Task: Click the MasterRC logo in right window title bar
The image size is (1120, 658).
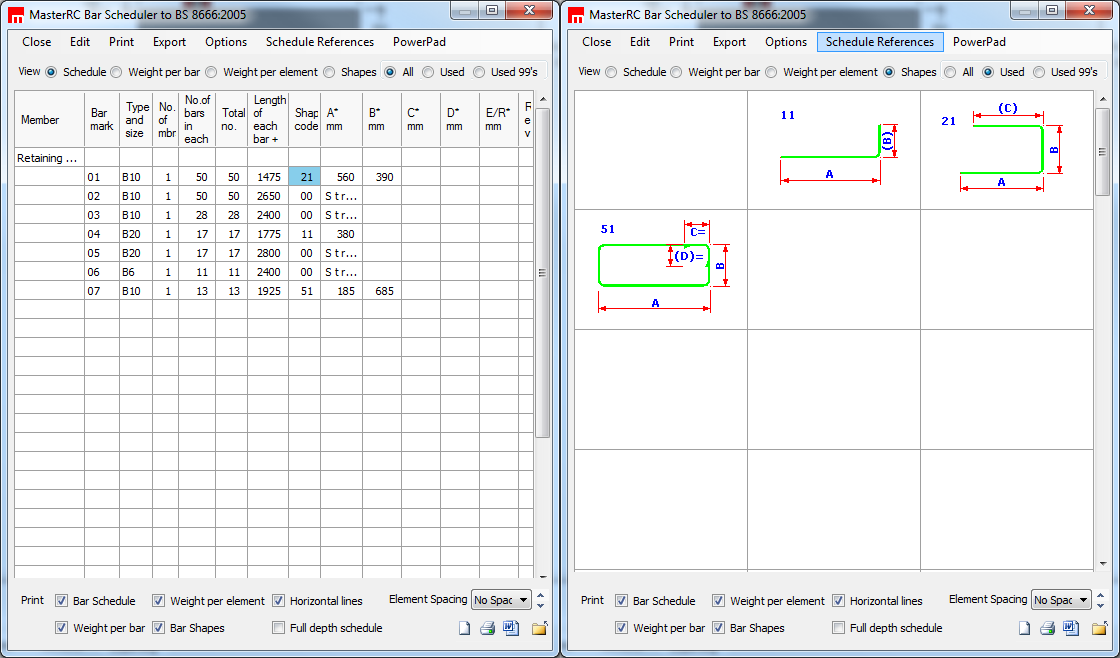Action: pyautogui.click(x=575, y=15)
